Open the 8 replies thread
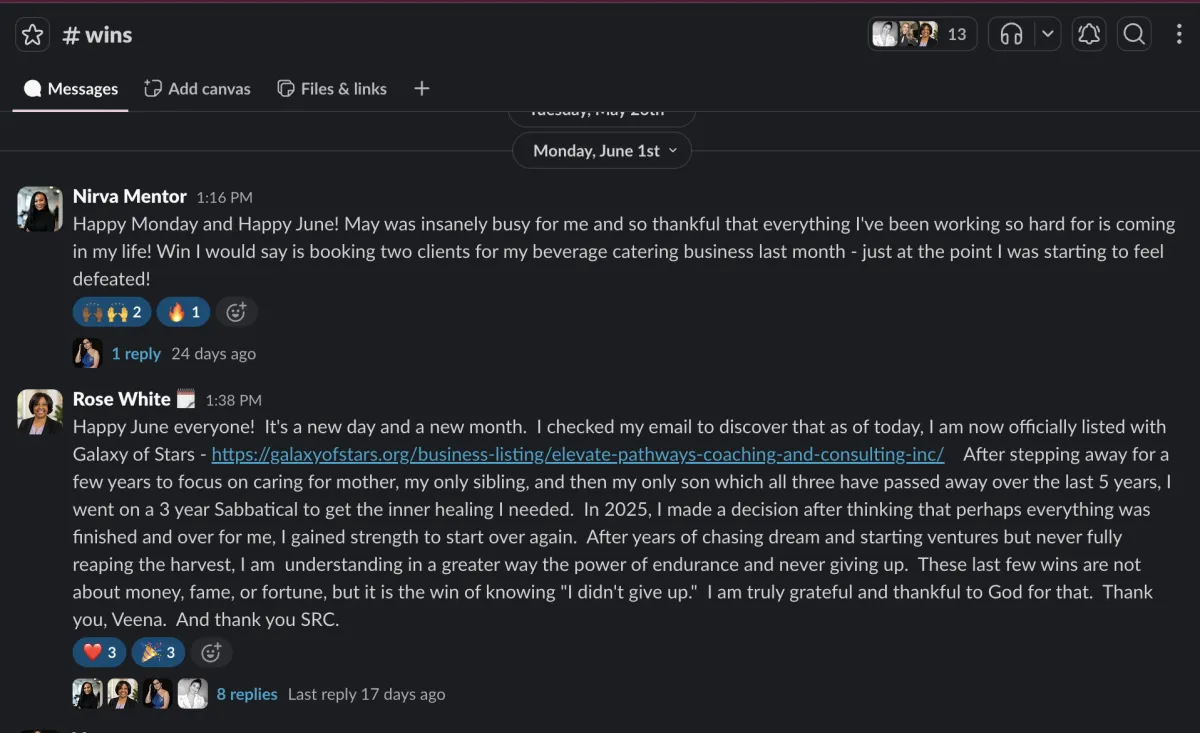Viewport: 1200px width, 733px height. pyautogui.click(x=247, y=694)
